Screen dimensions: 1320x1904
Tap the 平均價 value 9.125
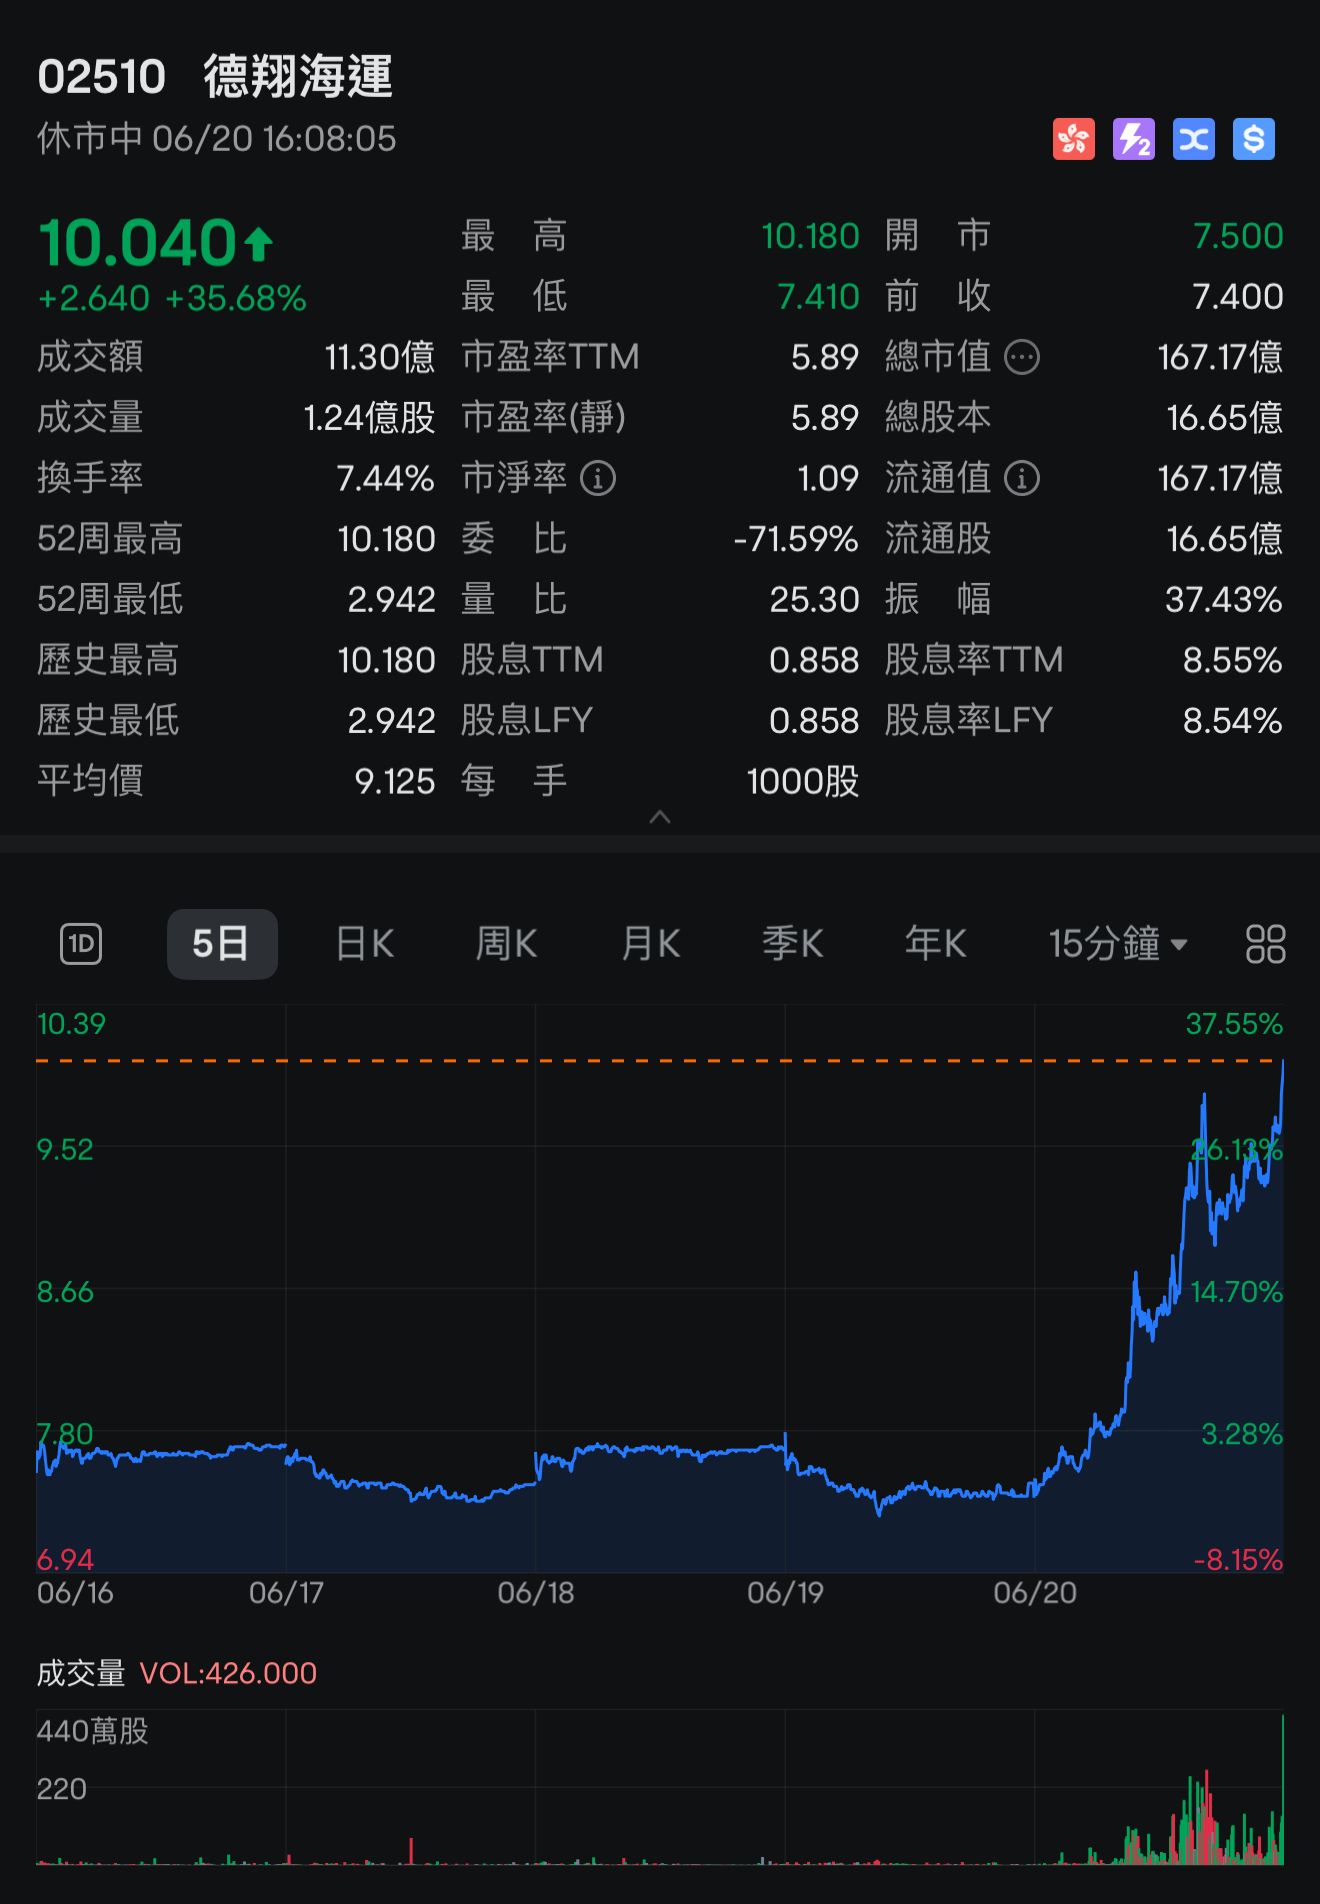pos(395,781)
